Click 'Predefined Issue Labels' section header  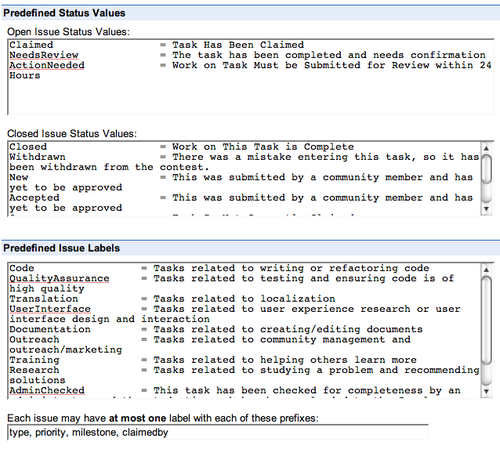[x=62, y=248]
